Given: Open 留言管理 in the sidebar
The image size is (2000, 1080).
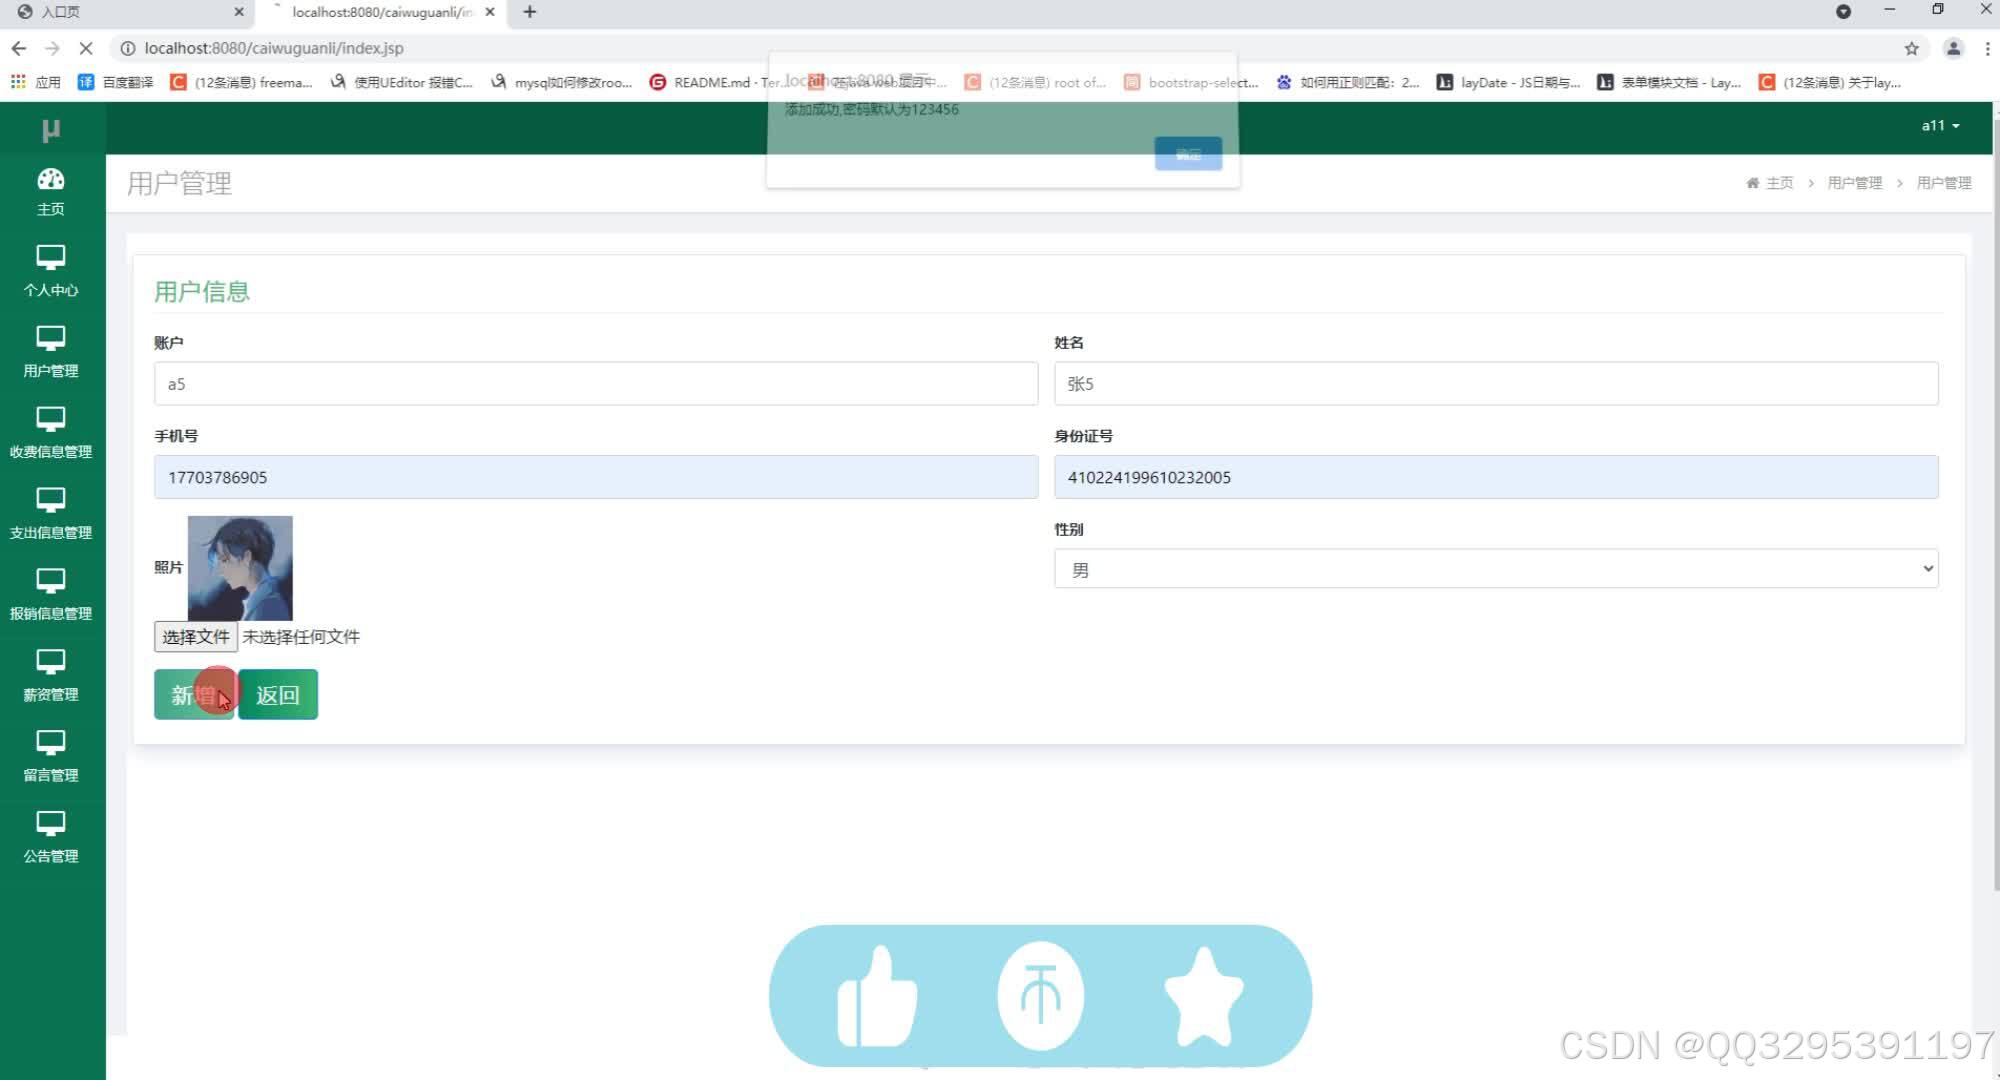Looking at the screenshot, I should [x=51, y=757].
